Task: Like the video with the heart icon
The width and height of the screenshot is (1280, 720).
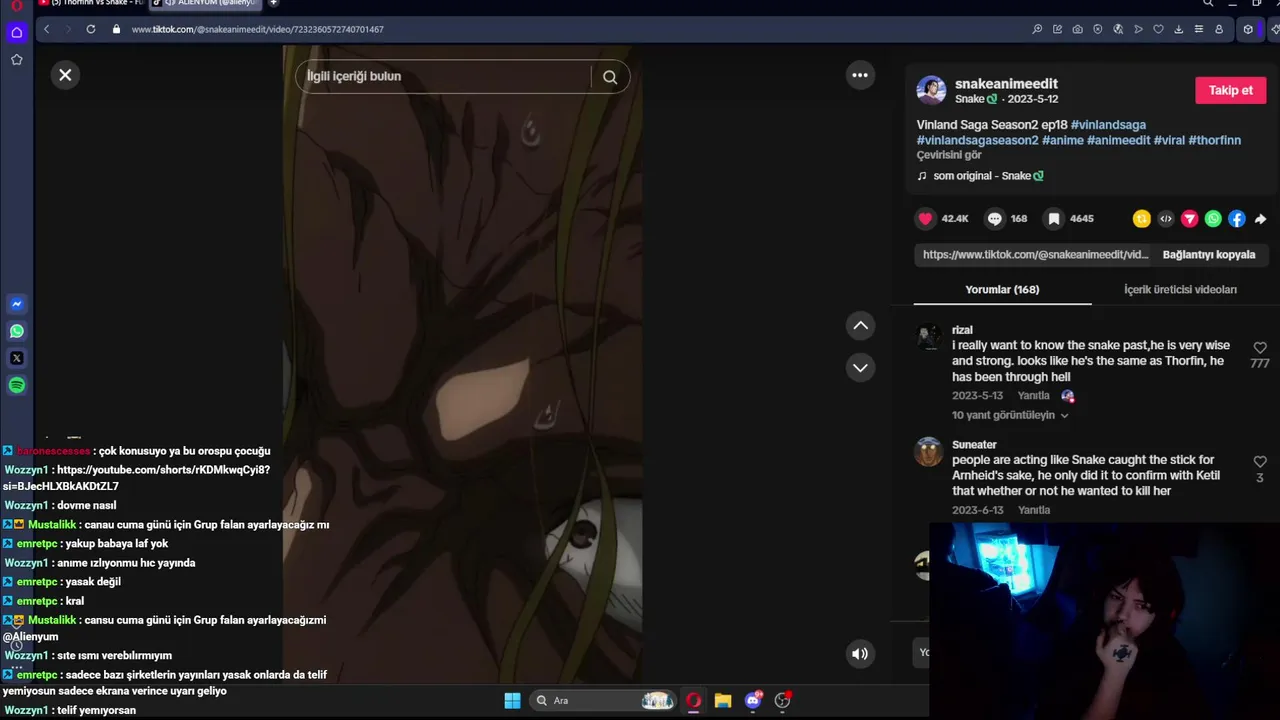Action: tap(925, 219)
